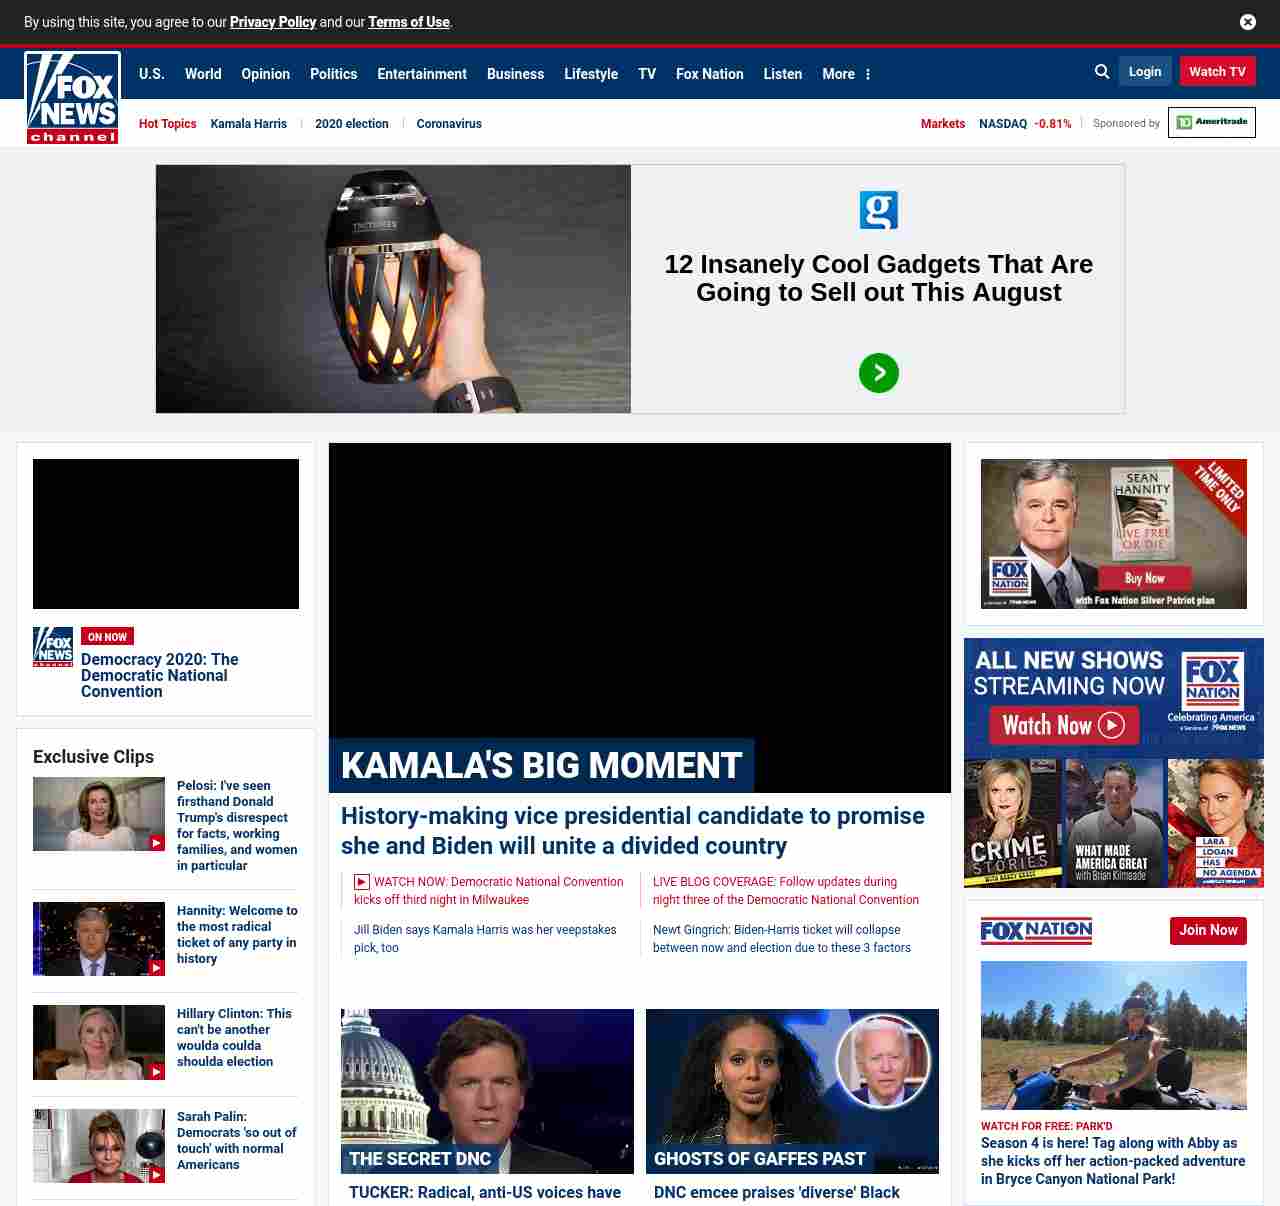The width and height of the screenshot is (1280, 1206).
Task: Click the red Watch TV button
Action: [x=1217, y=72]
